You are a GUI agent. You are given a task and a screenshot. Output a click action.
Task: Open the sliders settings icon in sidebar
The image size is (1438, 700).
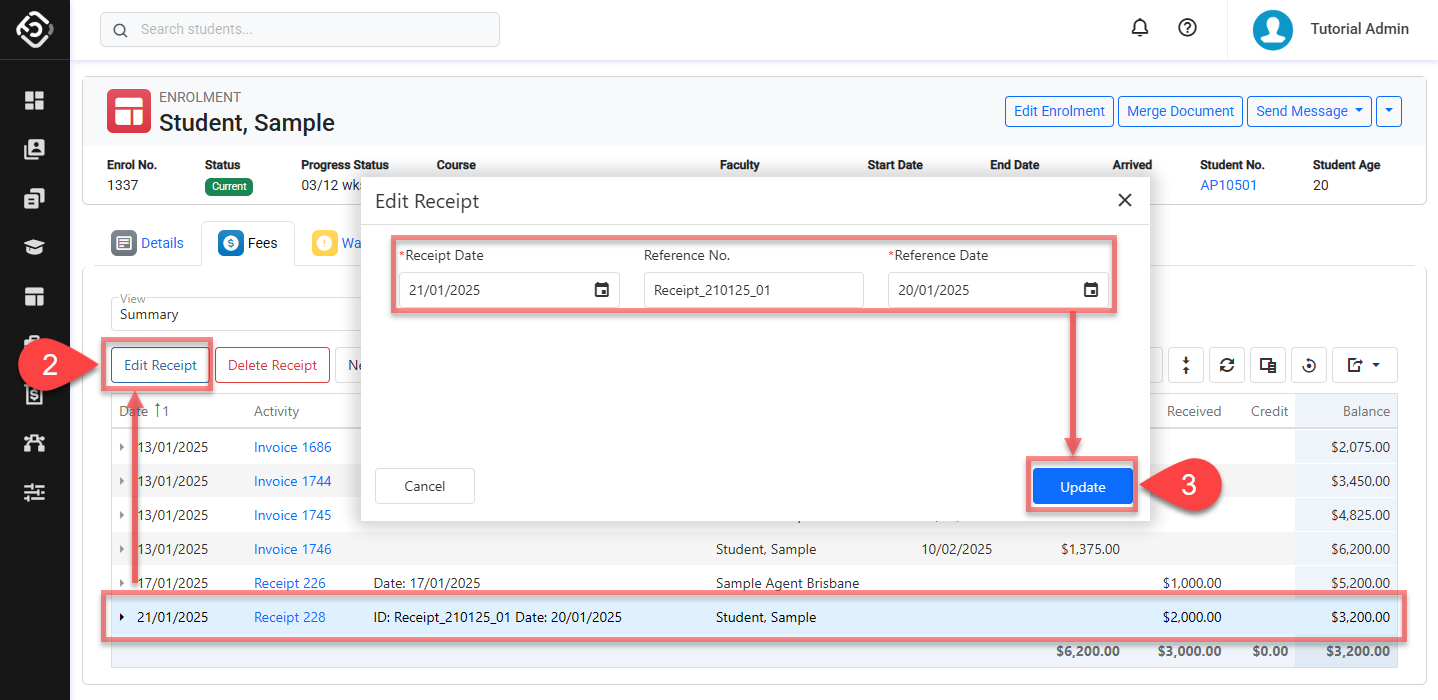point(35,492)
